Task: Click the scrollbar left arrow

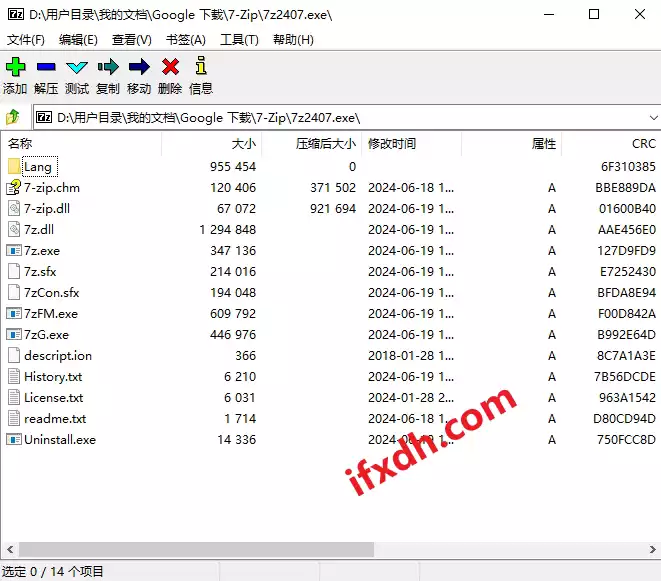Action: (10, 549)
